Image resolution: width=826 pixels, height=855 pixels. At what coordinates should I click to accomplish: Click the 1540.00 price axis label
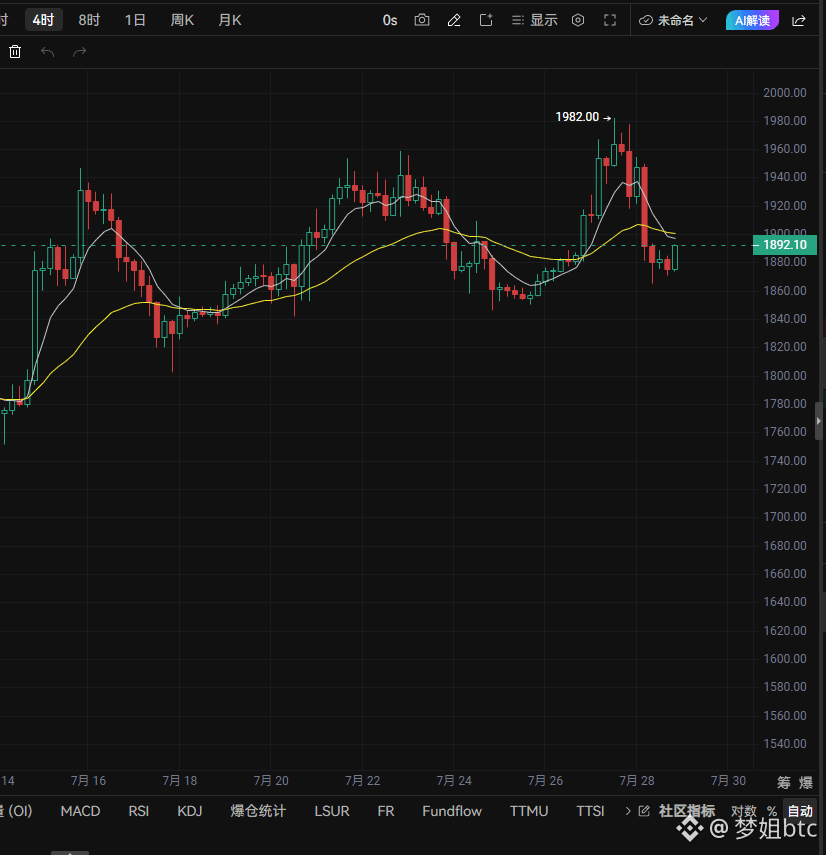click(785, 744)
